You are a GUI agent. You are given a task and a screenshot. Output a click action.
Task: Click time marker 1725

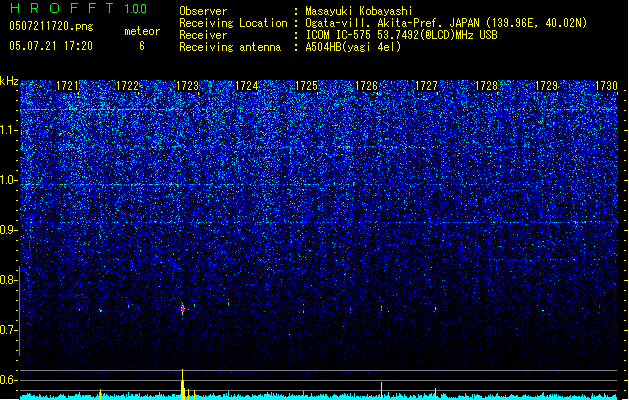[306, 86]
